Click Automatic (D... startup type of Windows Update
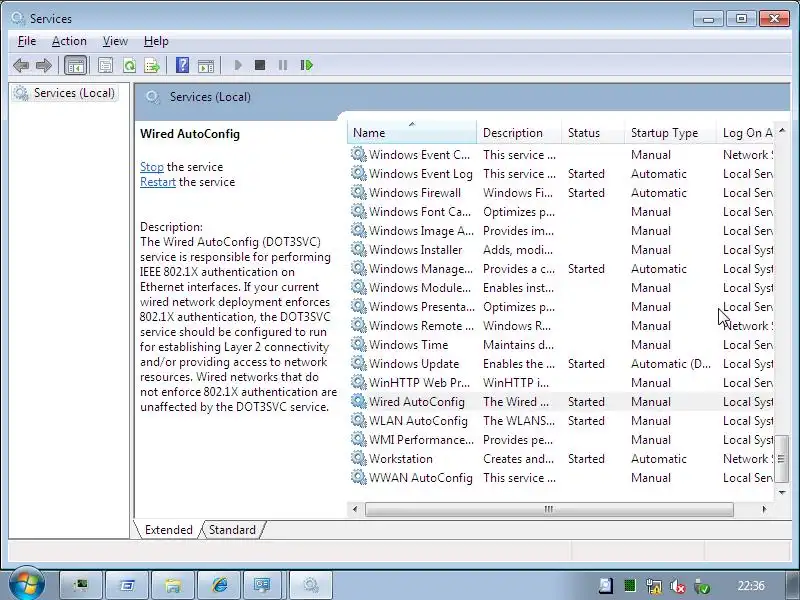Image resolution: width=800 pixels, height=600 pixels. 670,363
